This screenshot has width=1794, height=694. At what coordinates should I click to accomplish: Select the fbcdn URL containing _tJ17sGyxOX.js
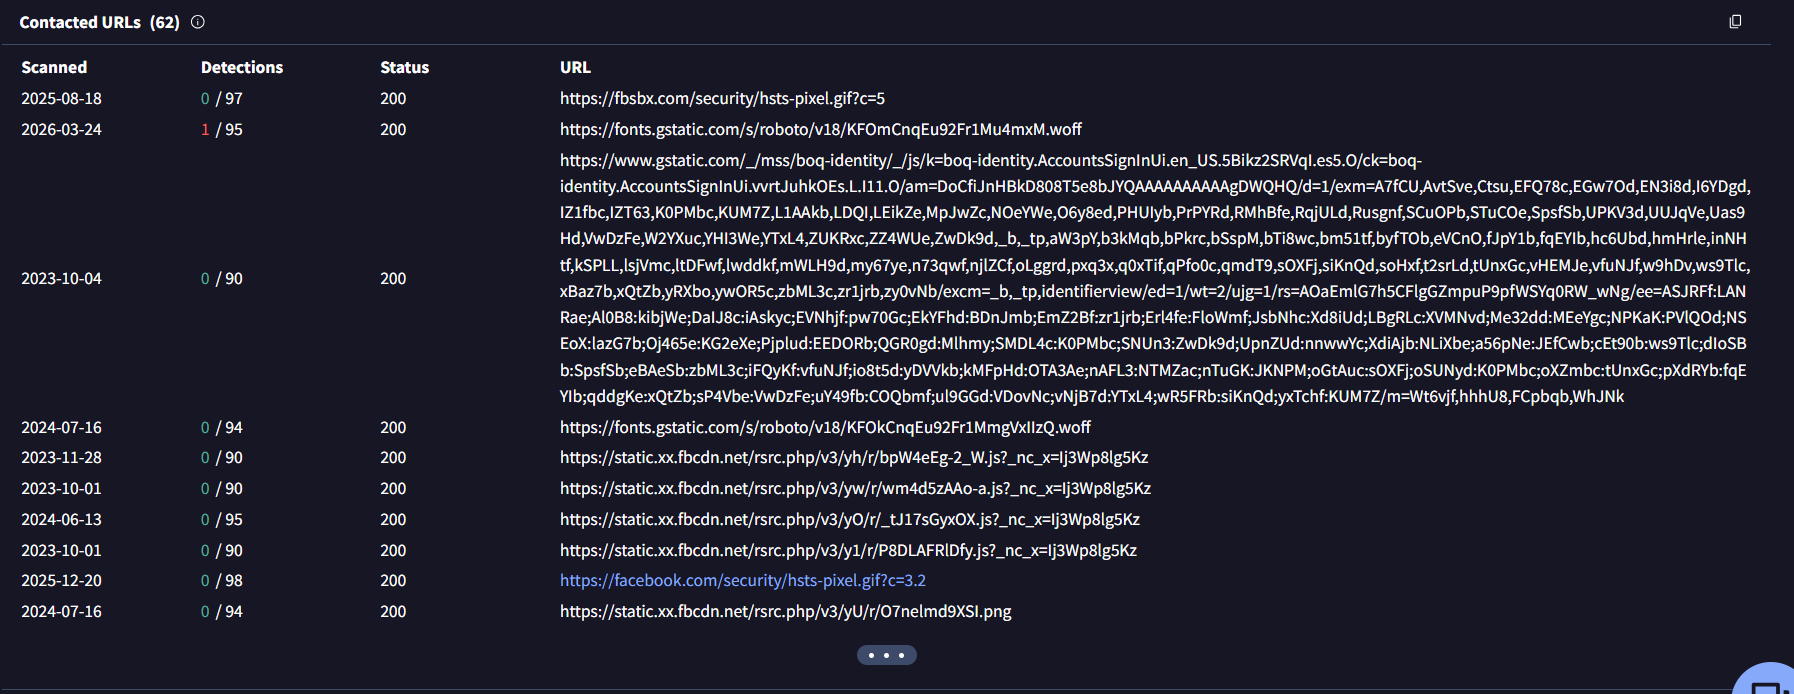click(x=850, y=519)
